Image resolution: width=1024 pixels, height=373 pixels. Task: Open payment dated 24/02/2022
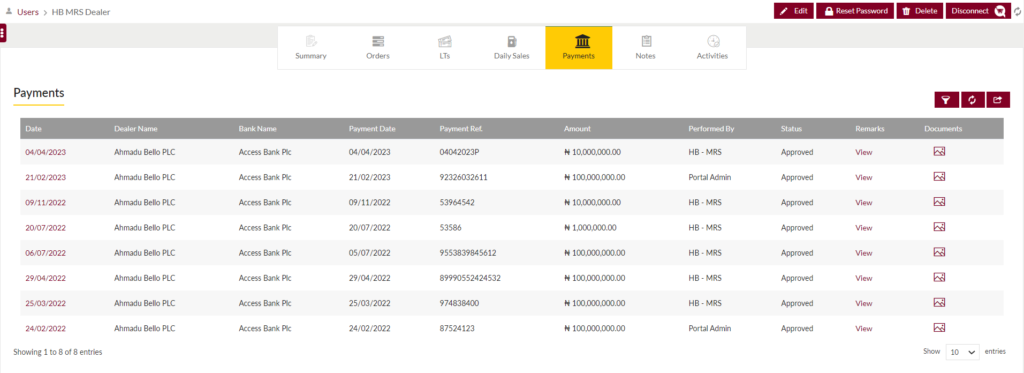[46, 329]
